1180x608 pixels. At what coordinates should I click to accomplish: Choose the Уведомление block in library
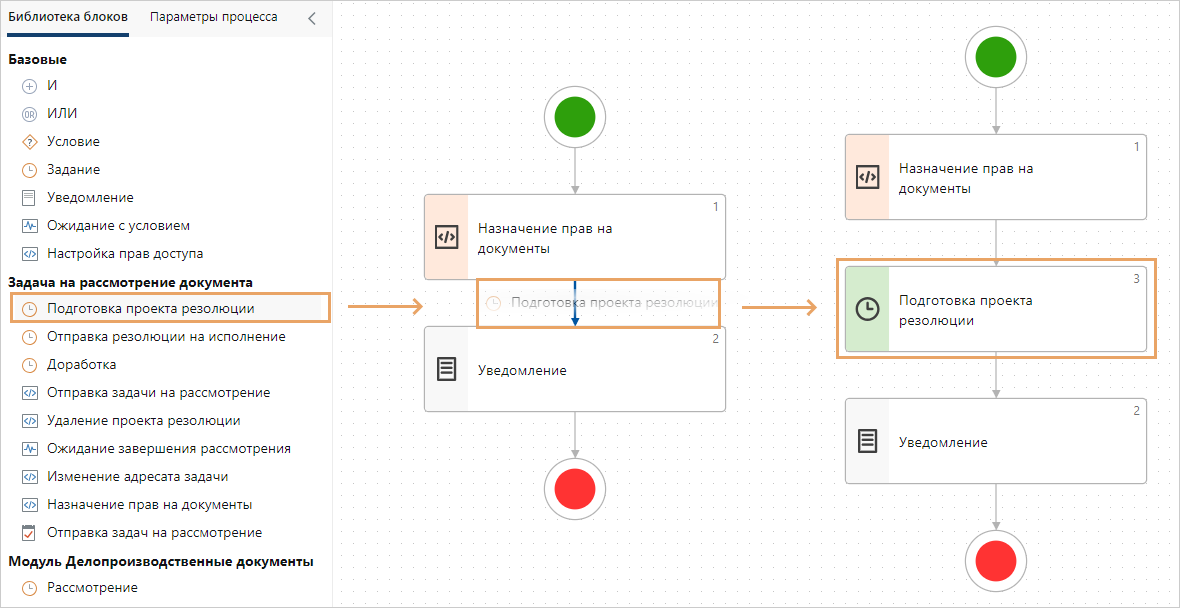[x=90, y=198]
